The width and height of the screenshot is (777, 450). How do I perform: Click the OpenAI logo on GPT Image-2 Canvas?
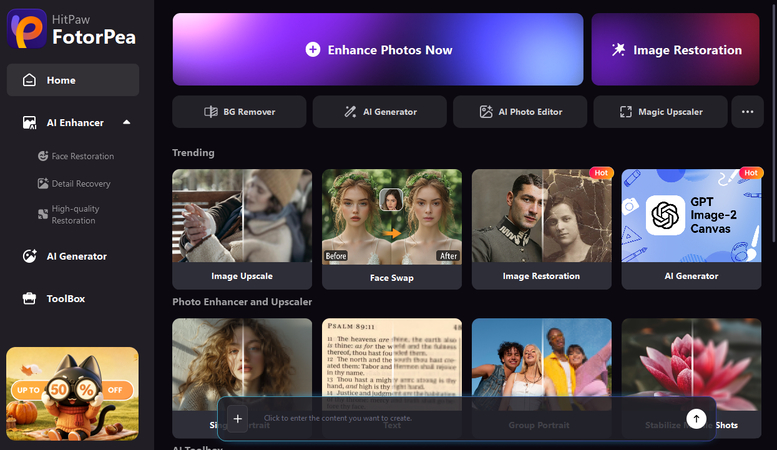[x=665, y=215]
